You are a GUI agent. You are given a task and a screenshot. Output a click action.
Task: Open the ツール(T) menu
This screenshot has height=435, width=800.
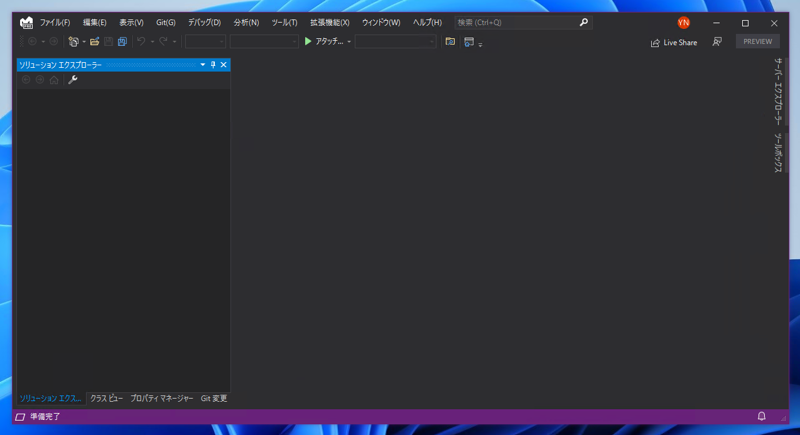(x=284, y=22)
